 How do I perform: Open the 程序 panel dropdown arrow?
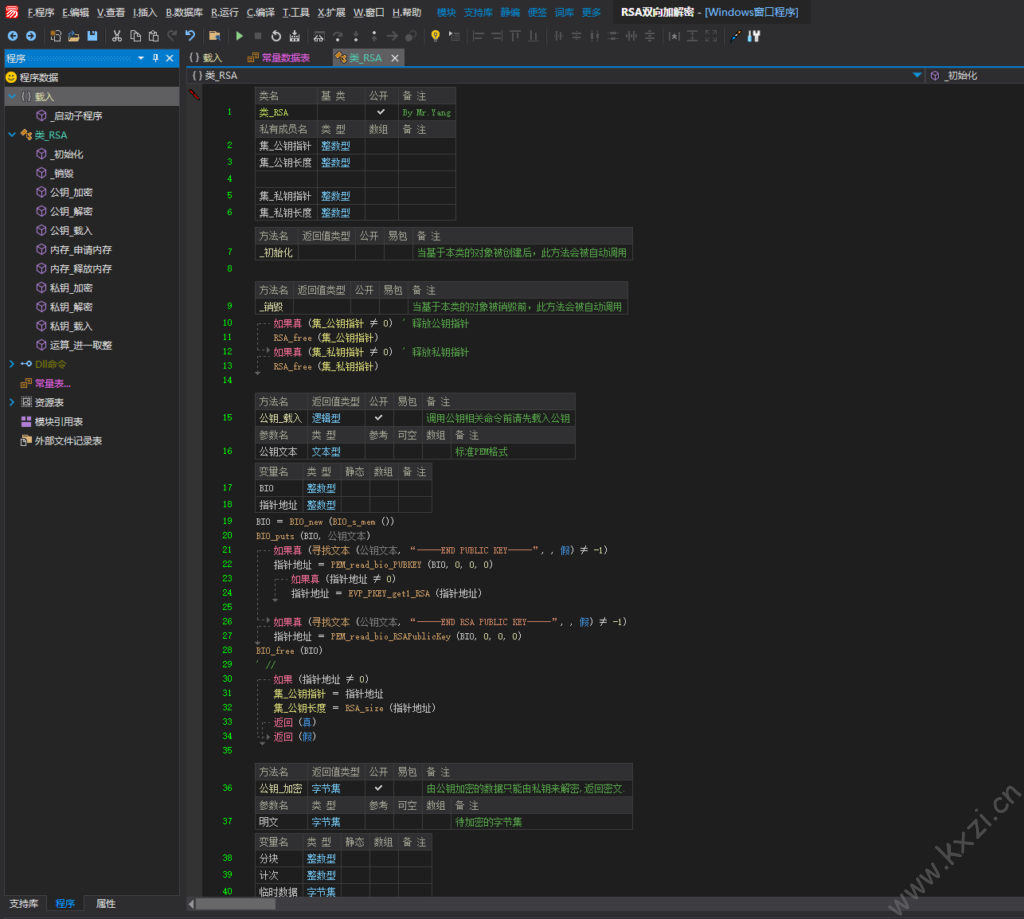(x=141, y=58)
